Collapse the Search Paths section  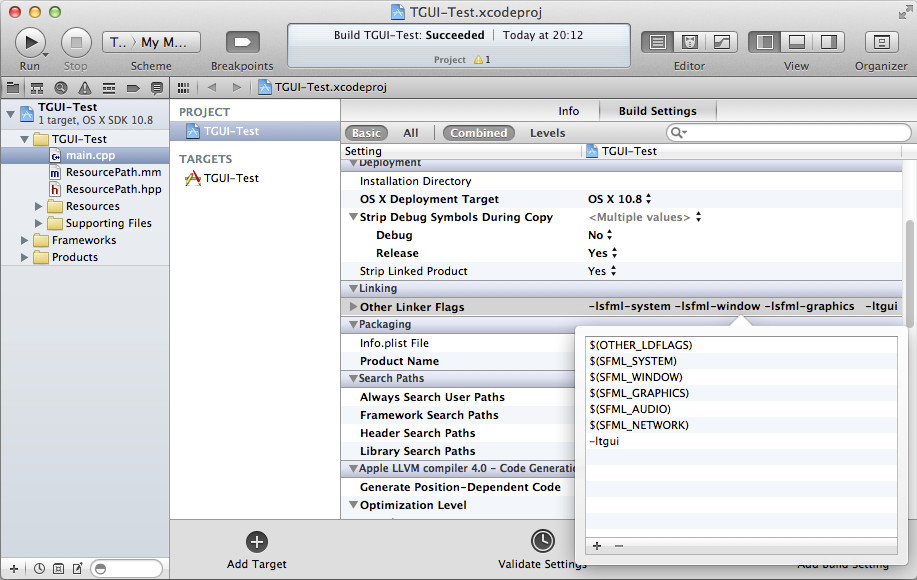[353, 379]
